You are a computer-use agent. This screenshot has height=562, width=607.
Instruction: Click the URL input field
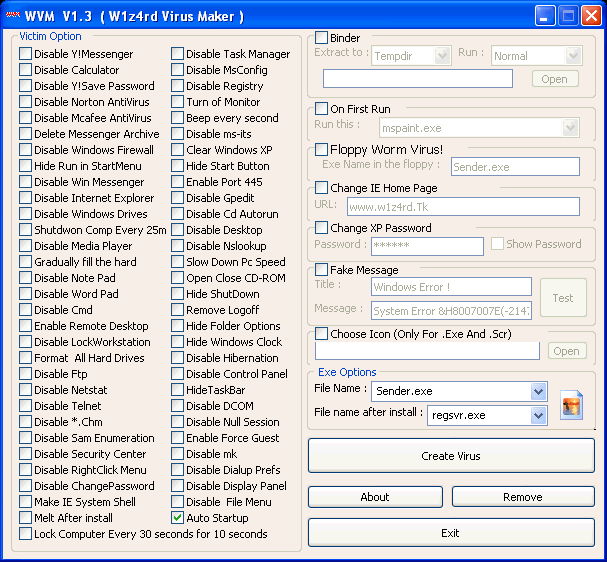[x=463, y=207]
